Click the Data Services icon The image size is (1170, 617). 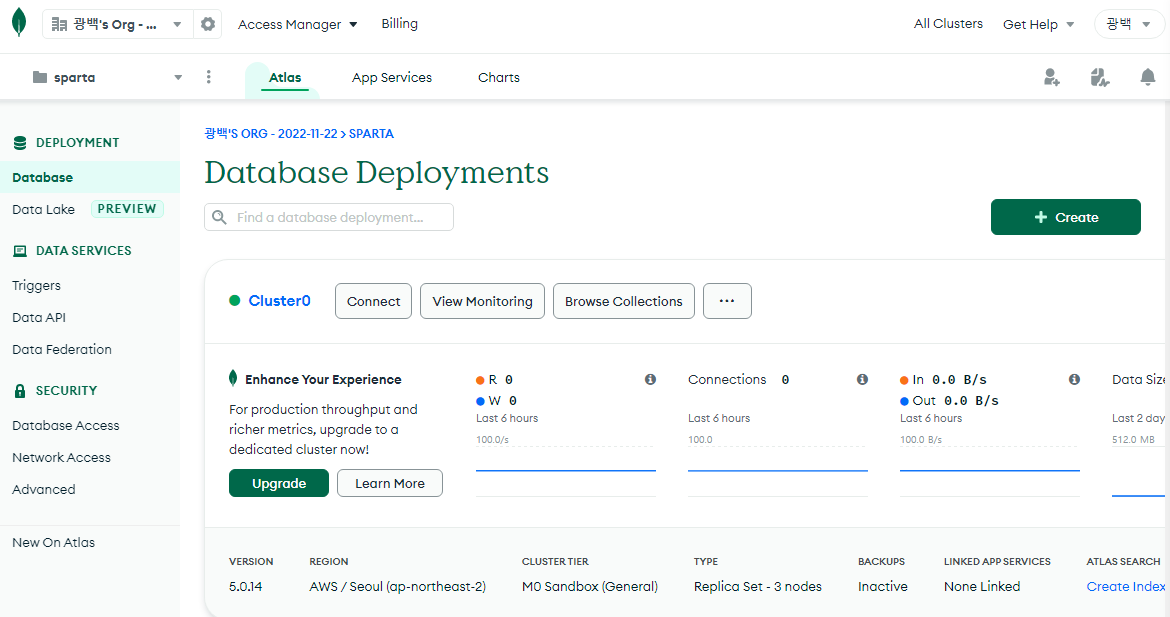(x=20, y=251)
